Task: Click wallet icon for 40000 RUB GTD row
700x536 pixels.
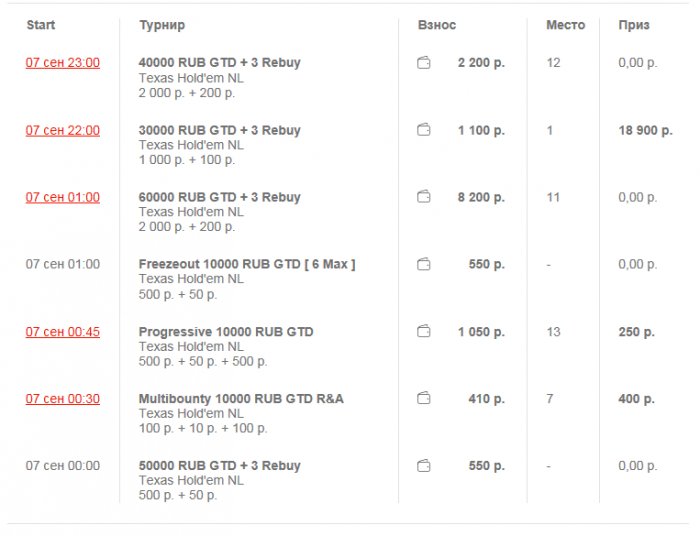Action: 424,63
